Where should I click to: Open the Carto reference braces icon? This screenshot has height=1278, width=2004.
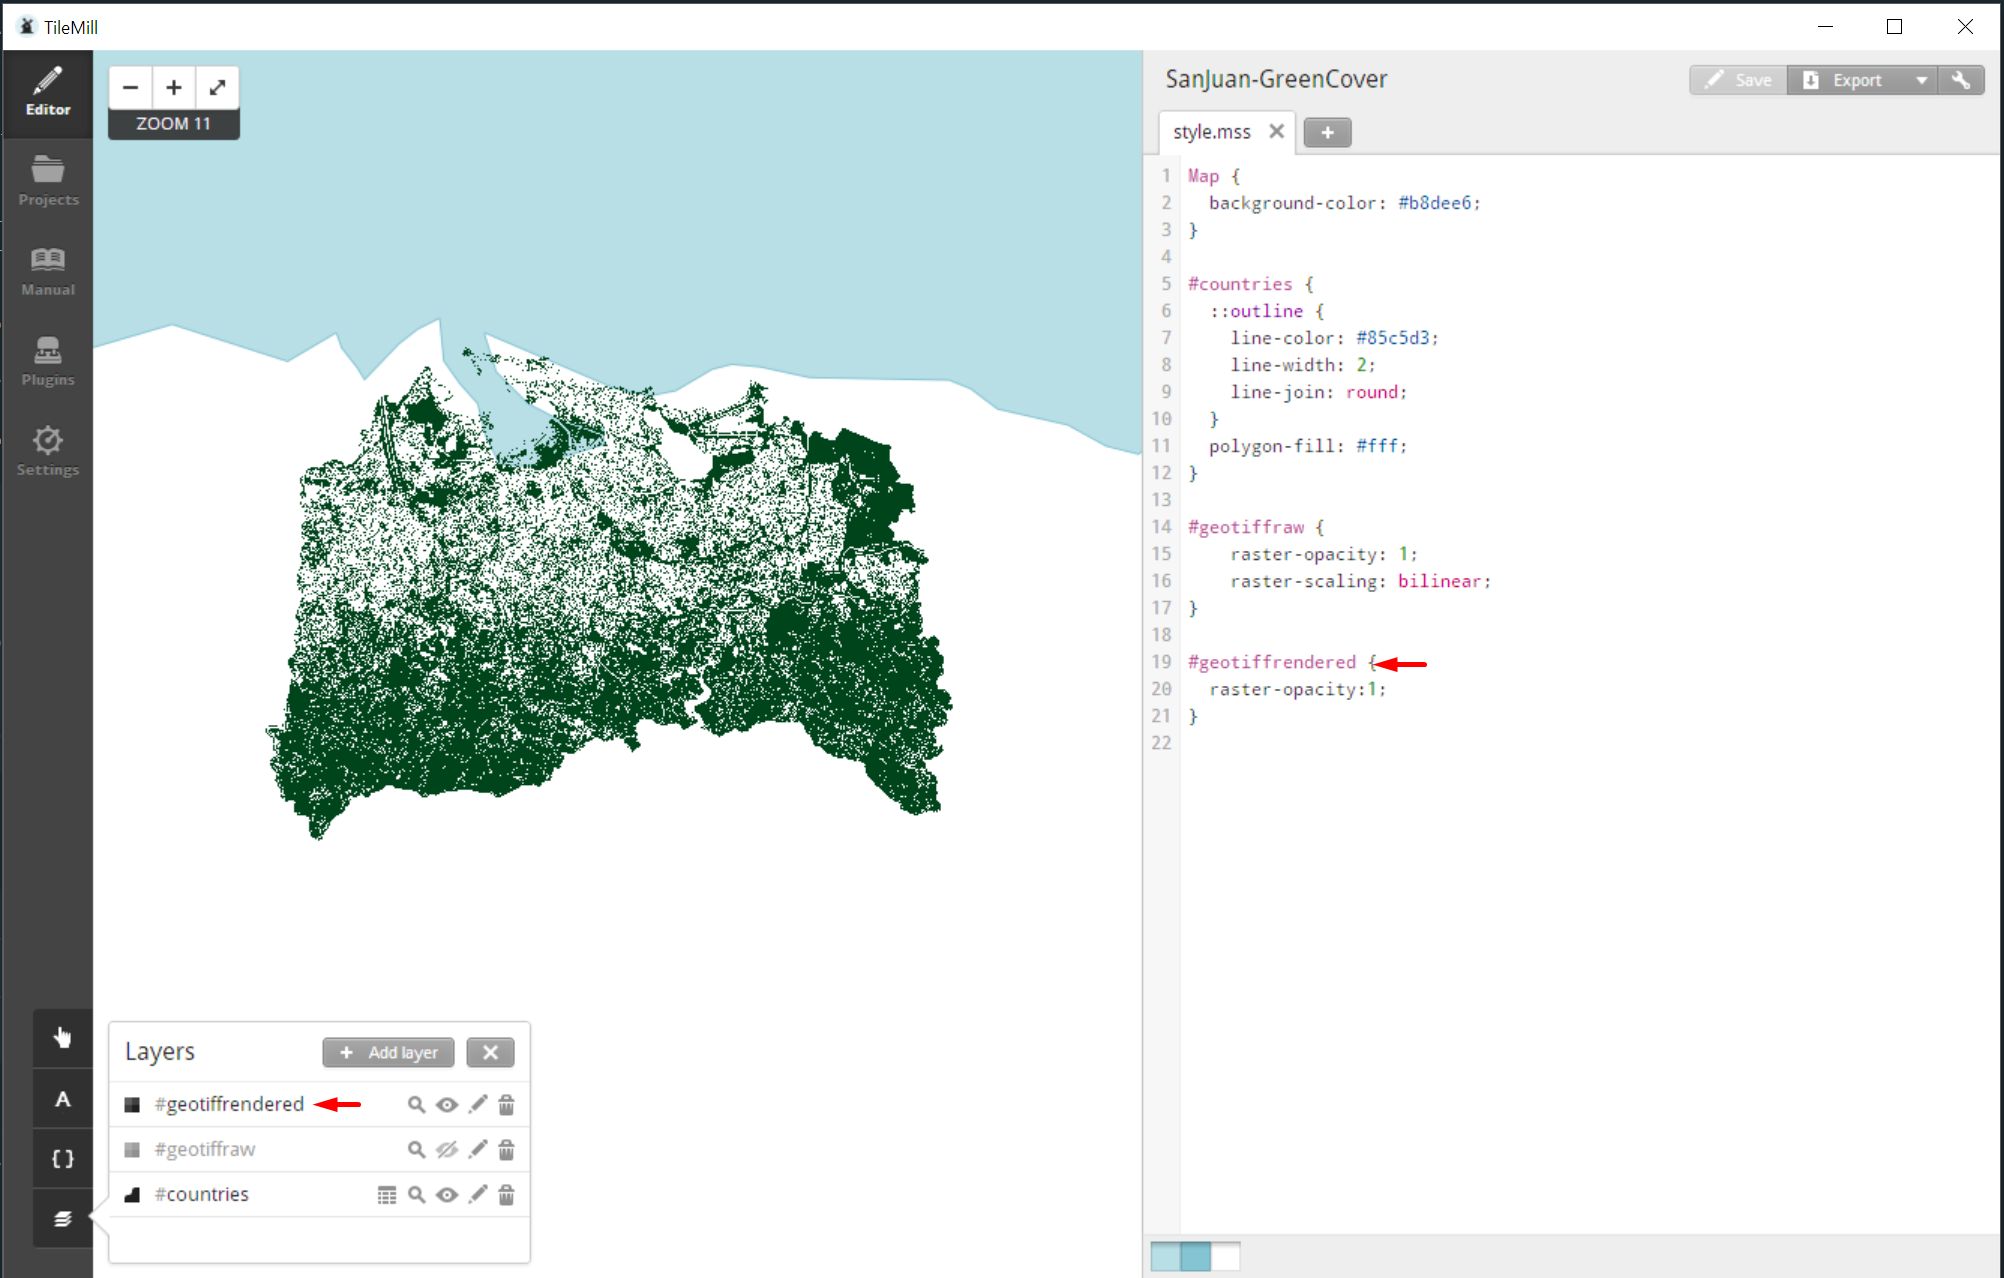pyautogui.click(x=62, y=1159)
